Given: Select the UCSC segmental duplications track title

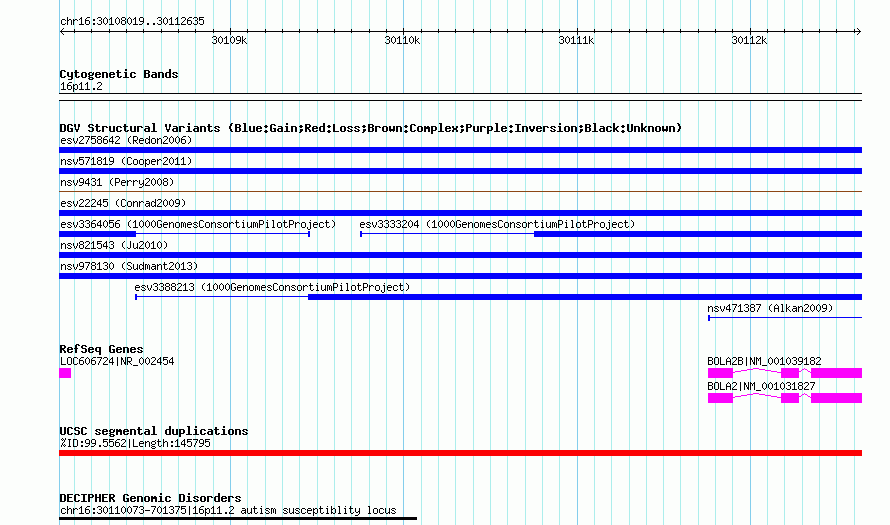Looking at the screenshot, I should point(154,431).
